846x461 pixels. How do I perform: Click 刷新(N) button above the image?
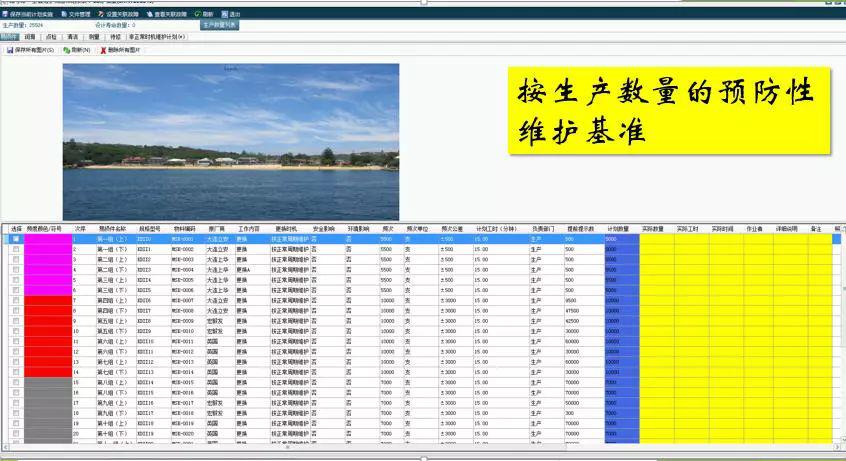77,49
